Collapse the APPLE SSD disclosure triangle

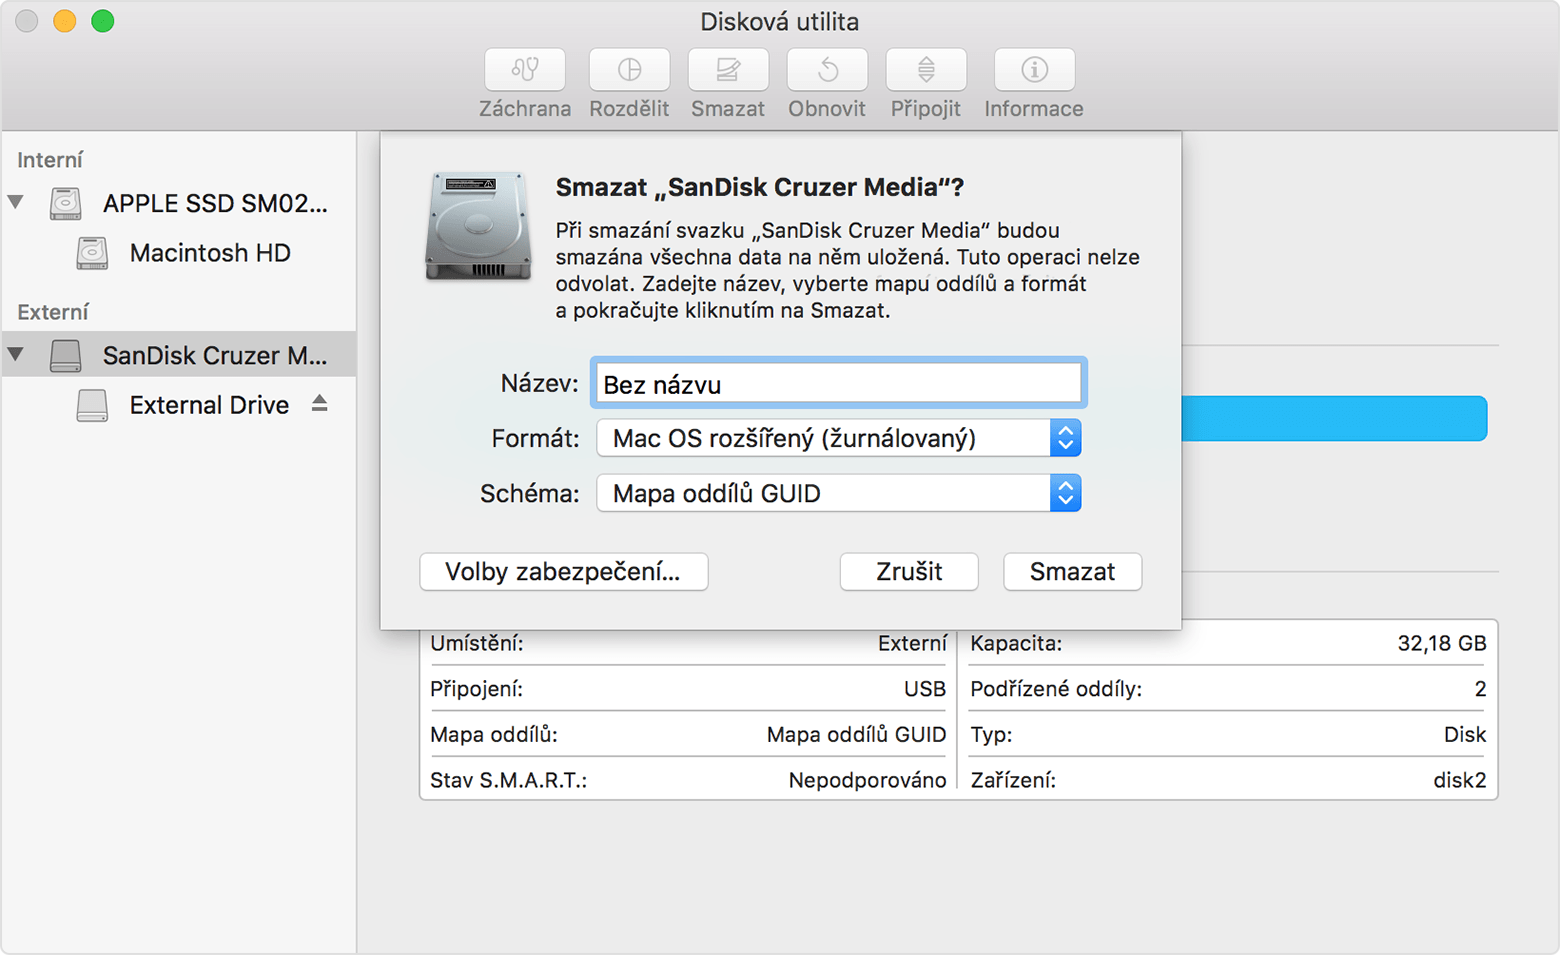(x=16, y=202)
